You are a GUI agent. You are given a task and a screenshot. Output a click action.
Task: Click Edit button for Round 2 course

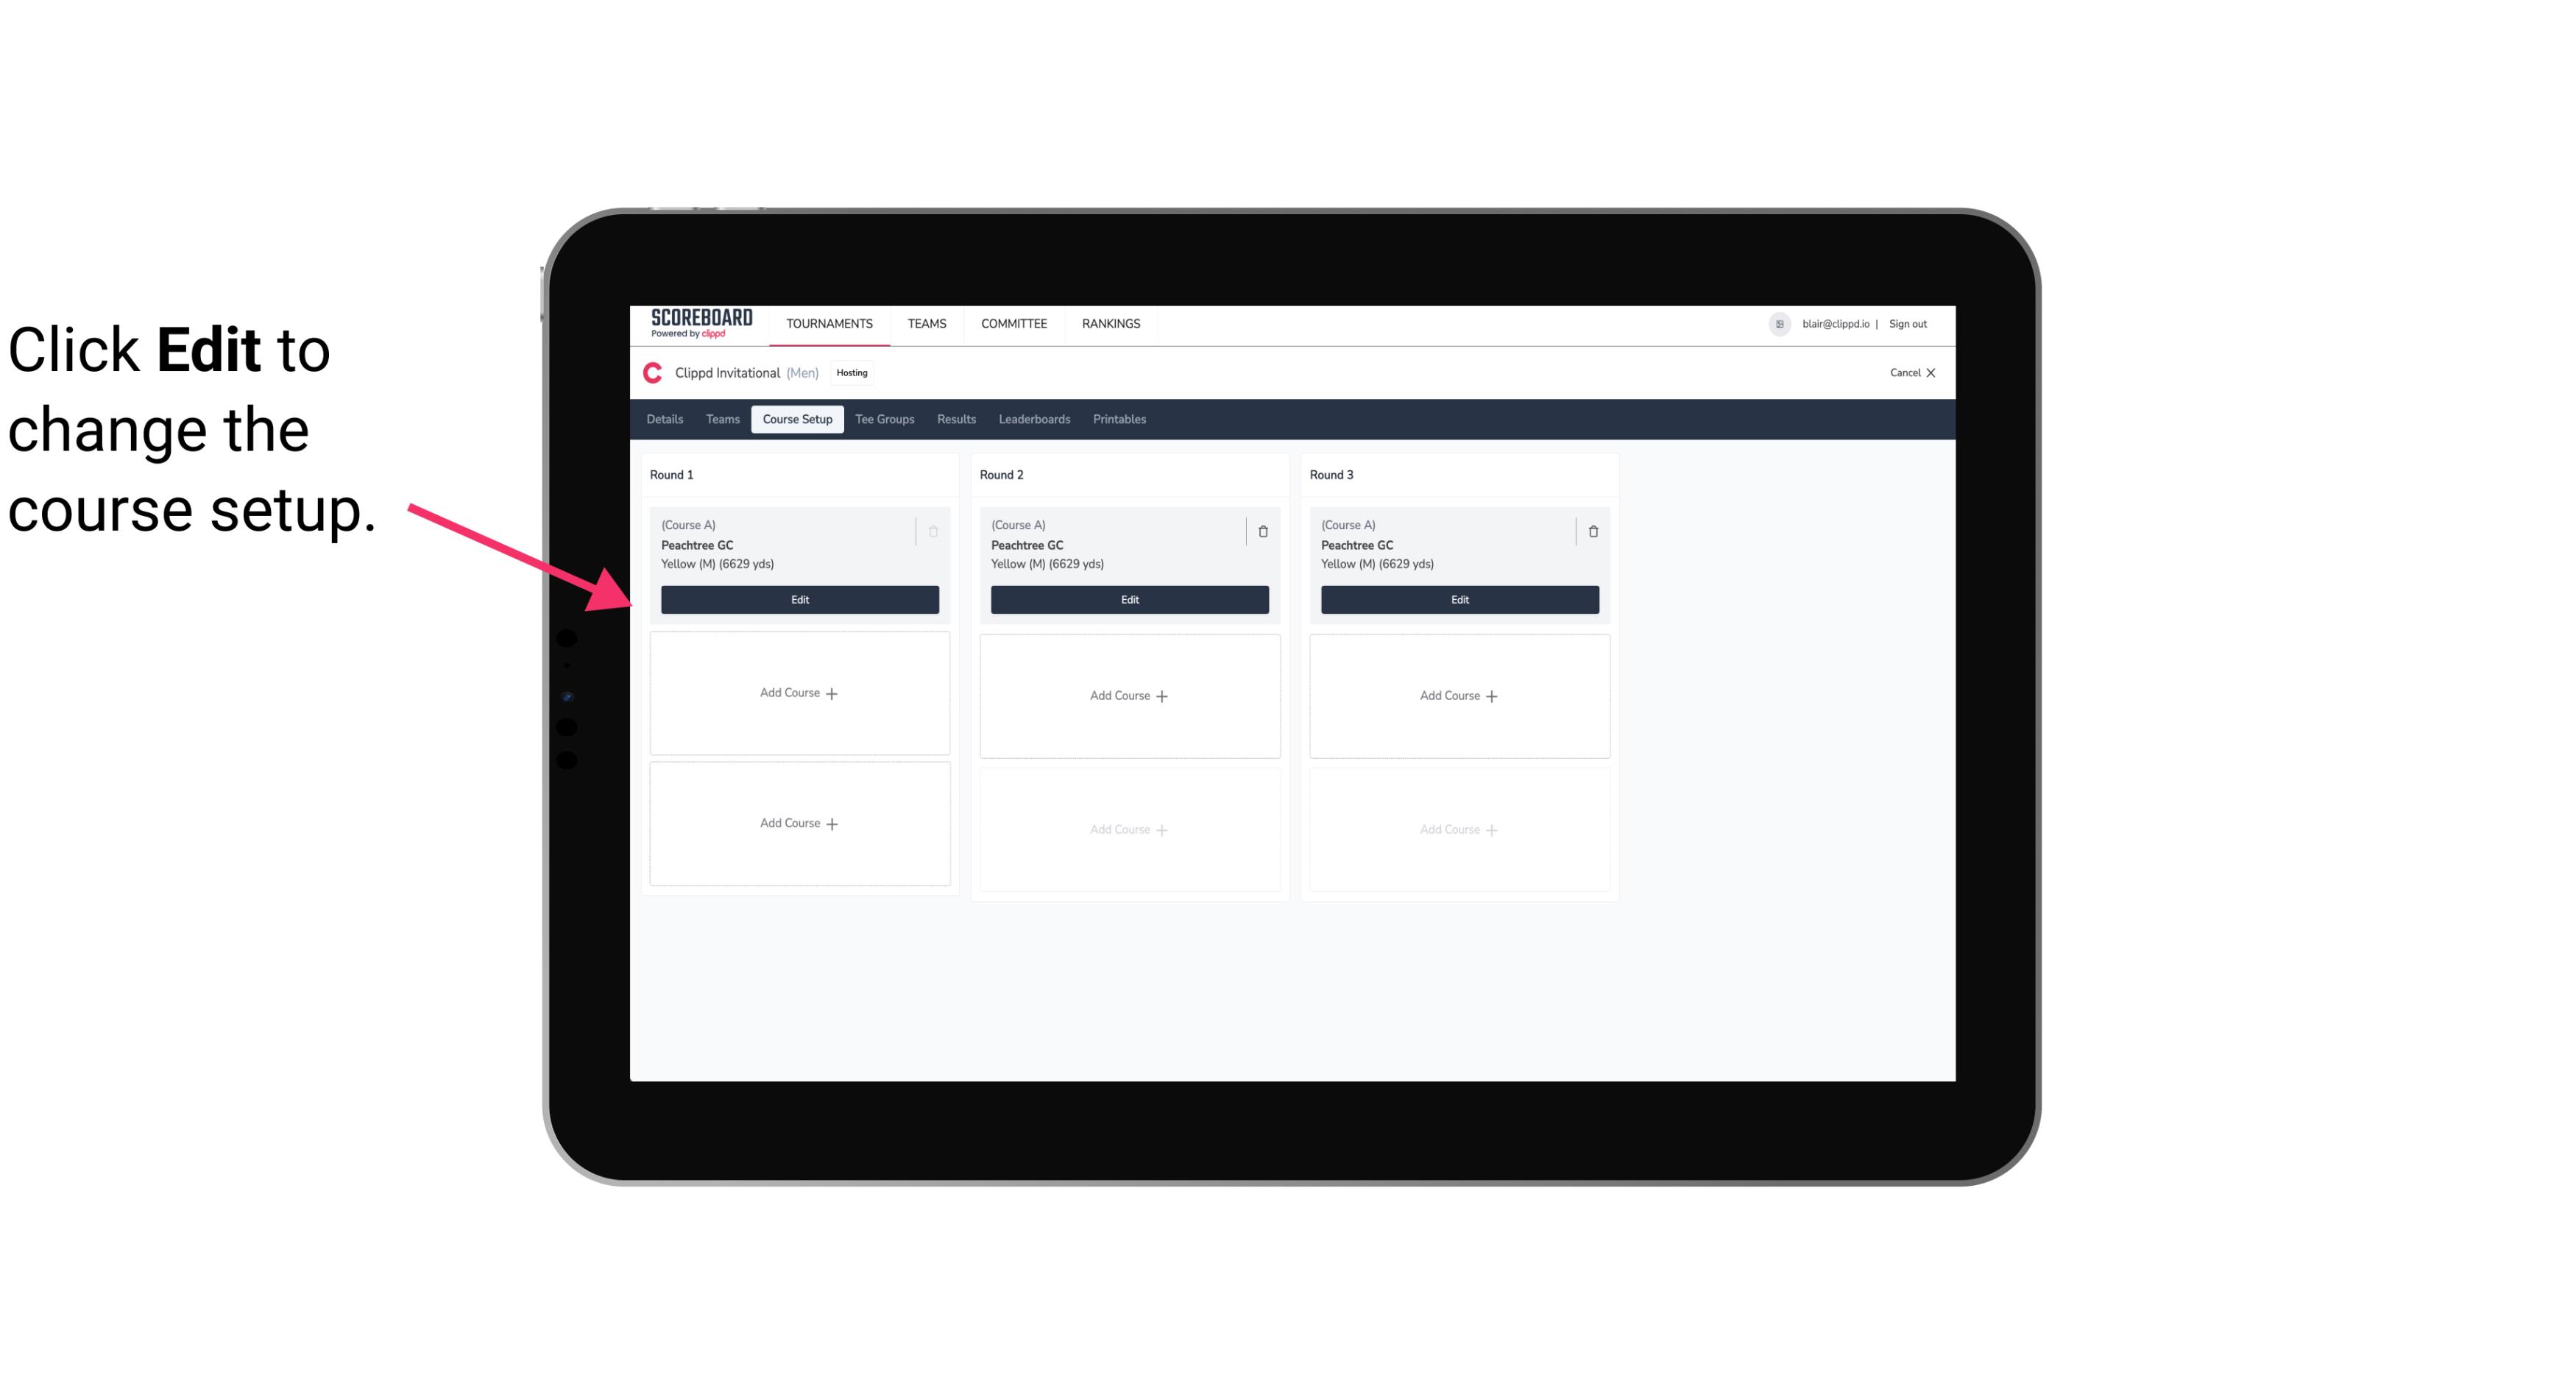(1129, 599)
